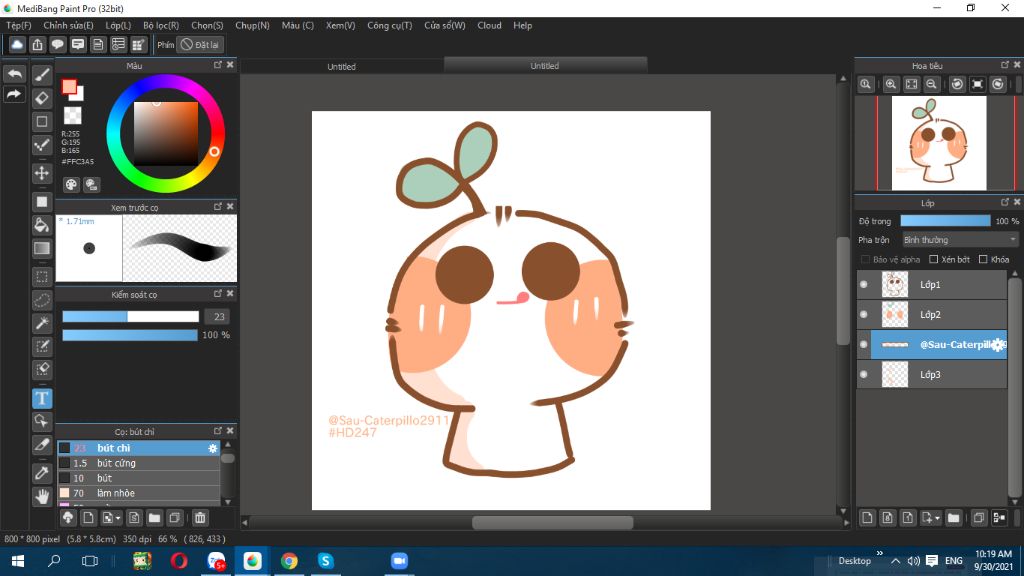This screenshot has width=1024, height=576.
Task: Select the transparent color swatch
Action: tap(72, 116)
